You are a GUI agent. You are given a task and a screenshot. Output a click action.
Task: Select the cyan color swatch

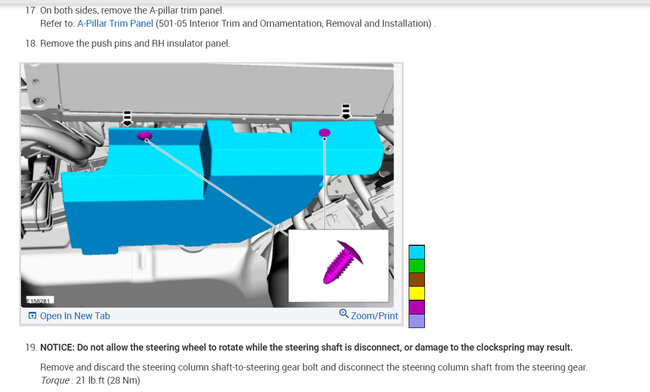(x=417, y=252)
